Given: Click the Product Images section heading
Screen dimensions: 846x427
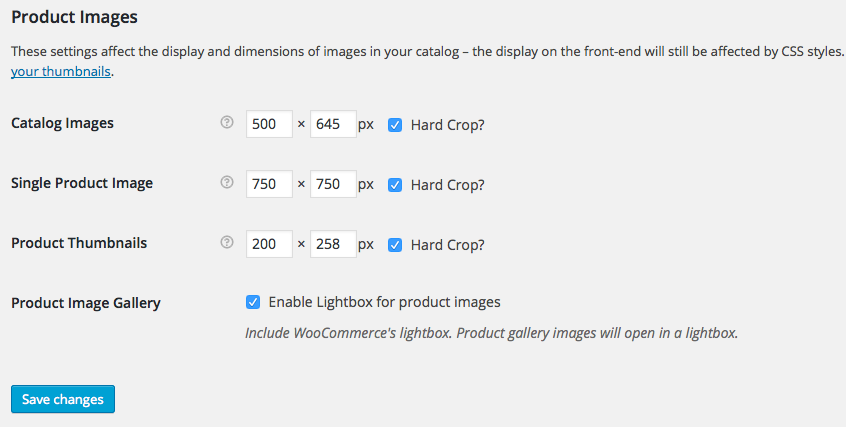Looking at the screenshot, I should click(74, 17).
